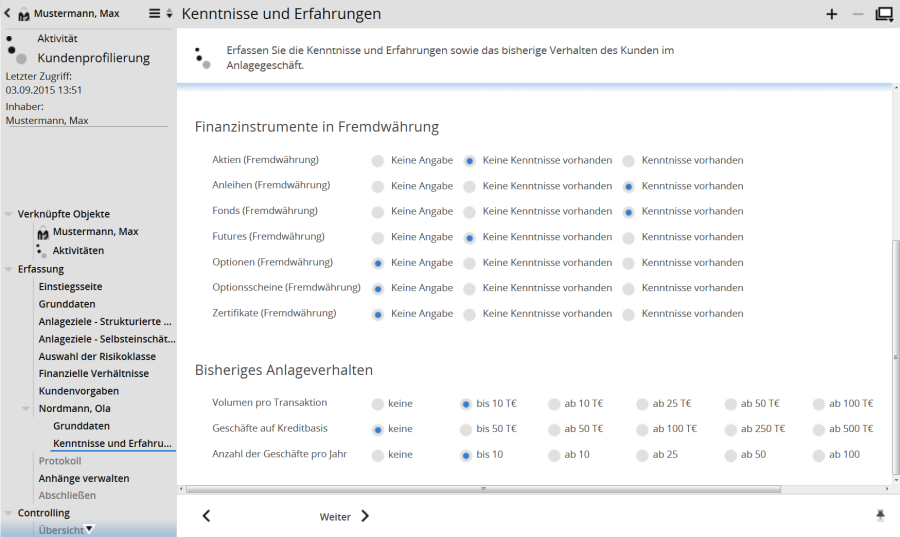Collapse the Nordmann, Ola tree node

tap(27, 408)
